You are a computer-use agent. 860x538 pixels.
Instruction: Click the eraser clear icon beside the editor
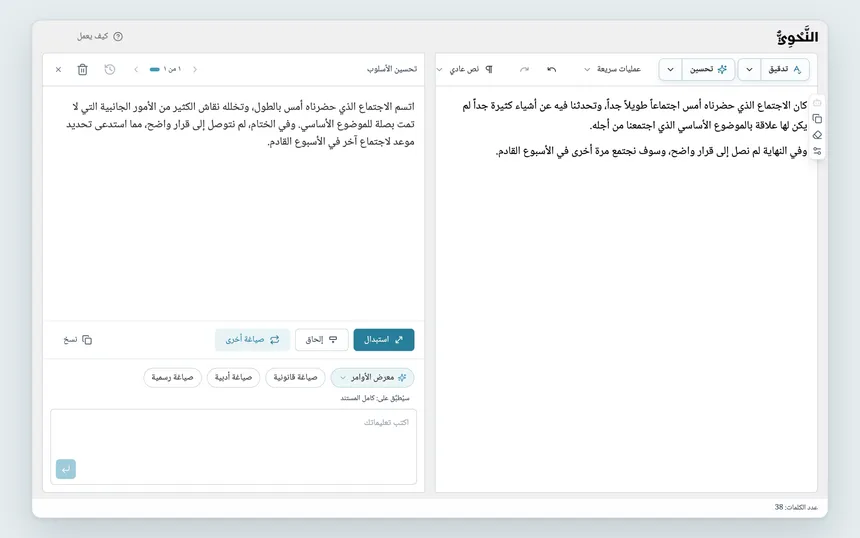pos(817,135)
